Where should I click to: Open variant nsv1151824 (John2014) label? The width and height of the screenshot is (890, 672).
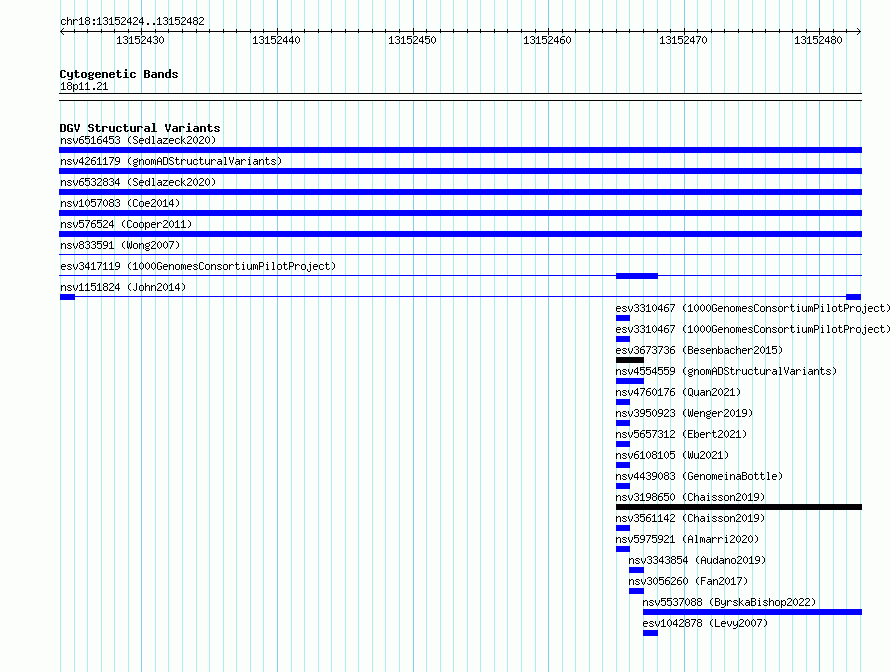click(x=123, y=287)
